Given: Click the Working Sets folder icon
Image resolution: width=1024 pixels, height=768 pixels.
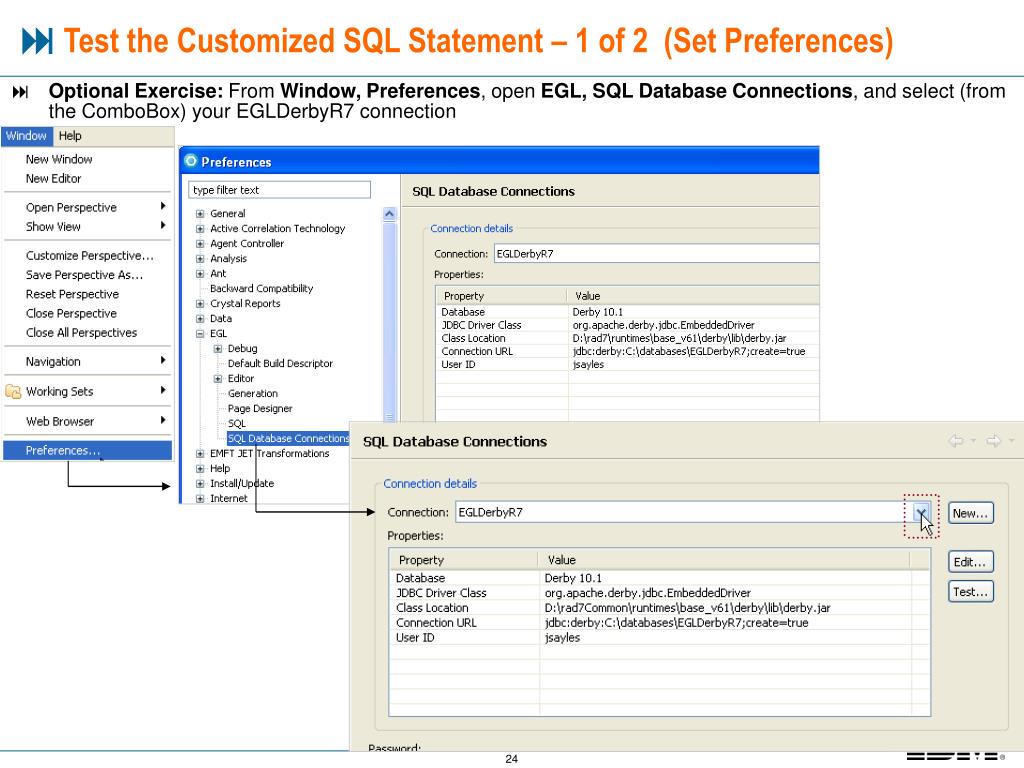Looking at the screenshot, I should (13, 391).
